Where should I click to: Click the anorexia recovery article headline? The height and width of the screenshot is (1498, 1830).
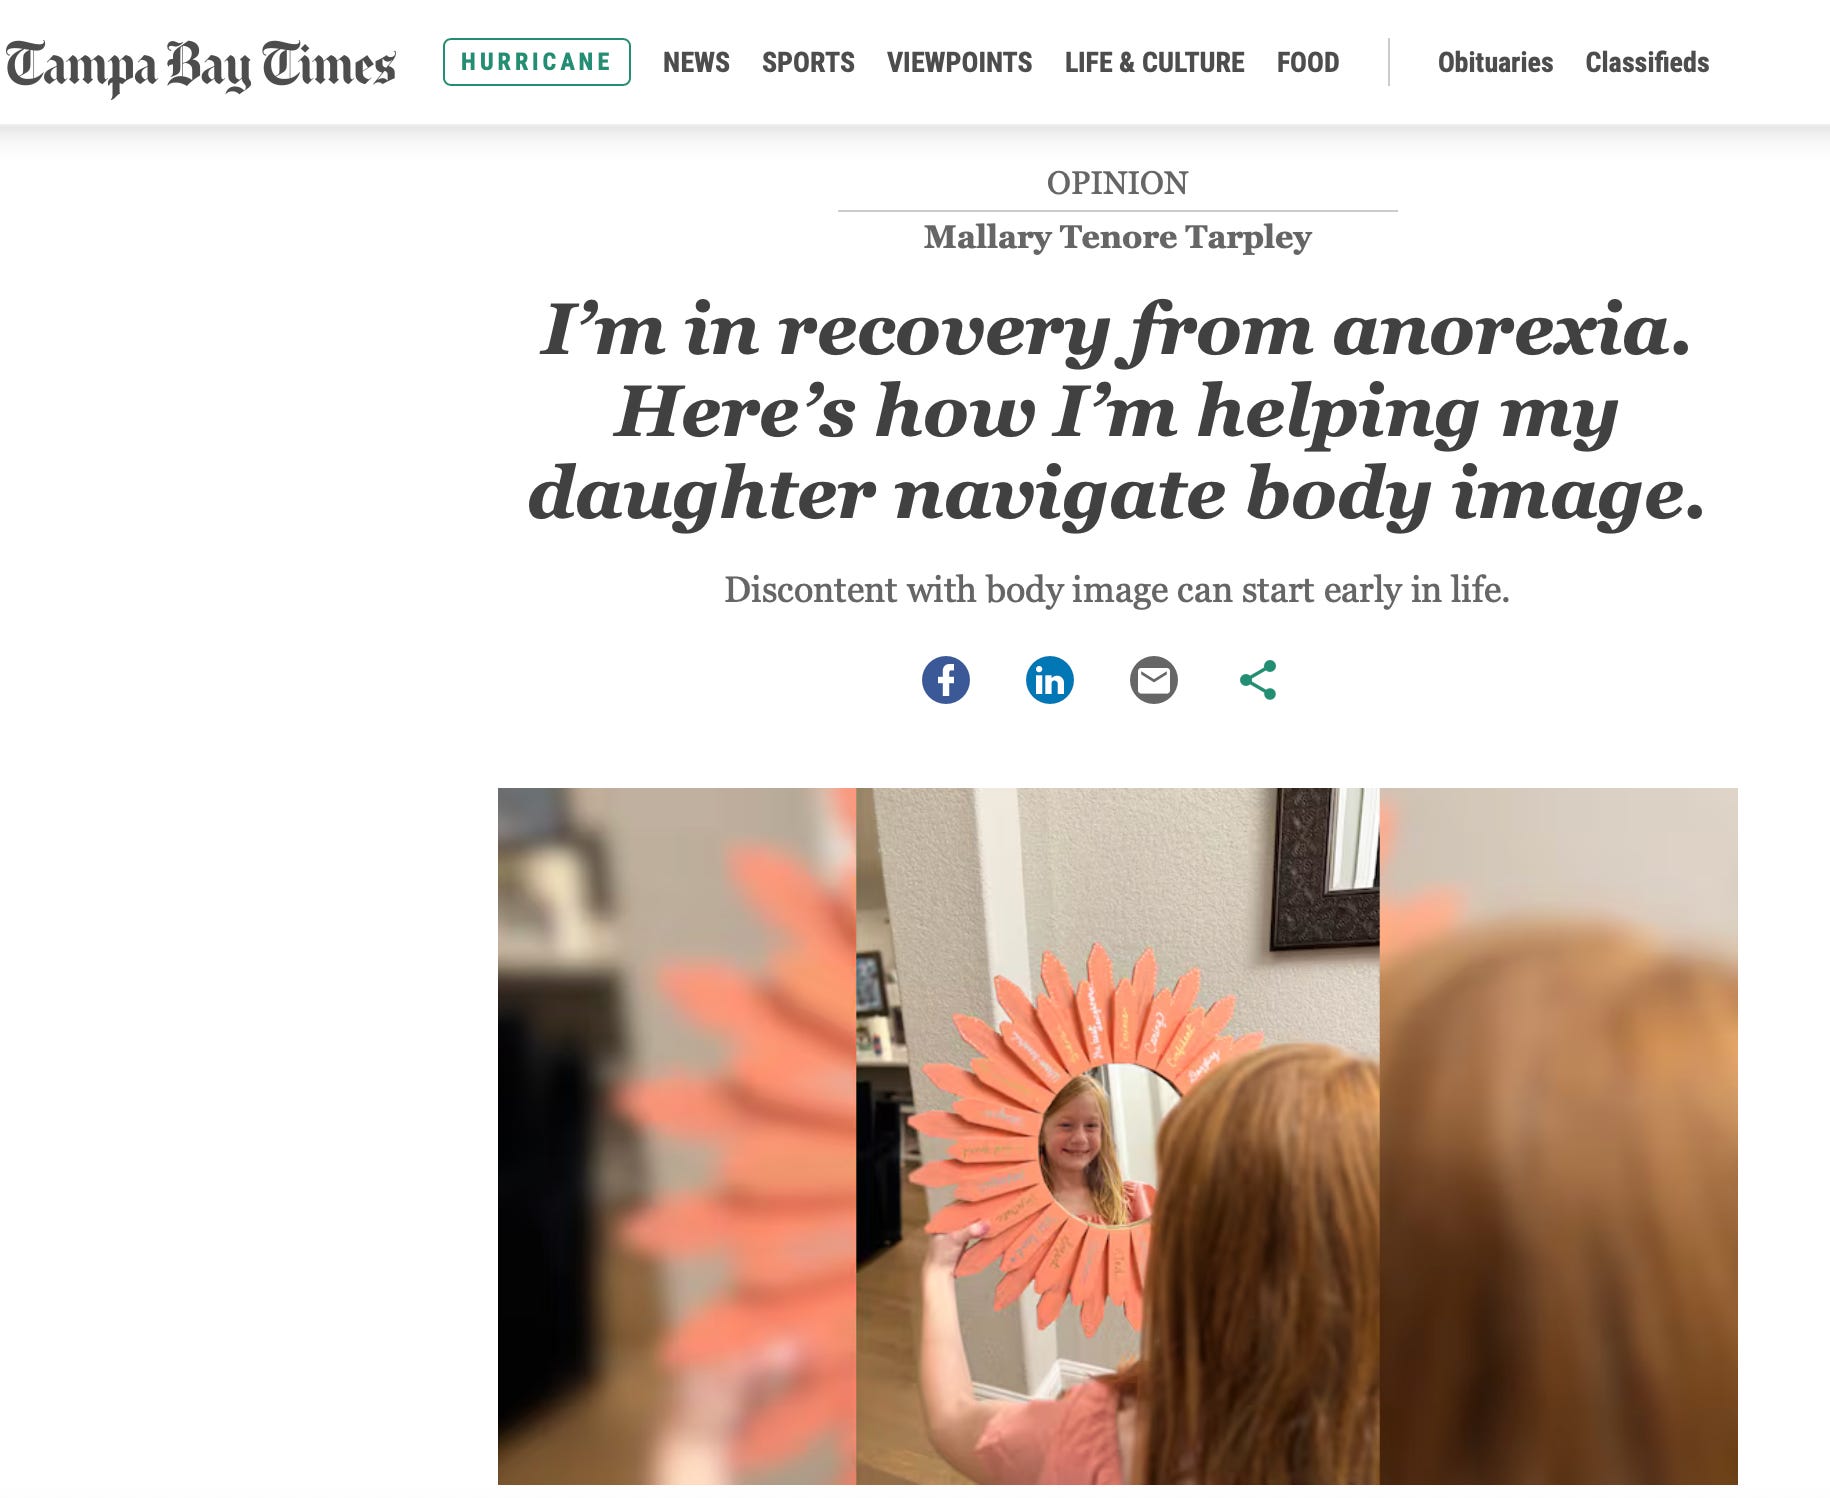(1117, 411)
